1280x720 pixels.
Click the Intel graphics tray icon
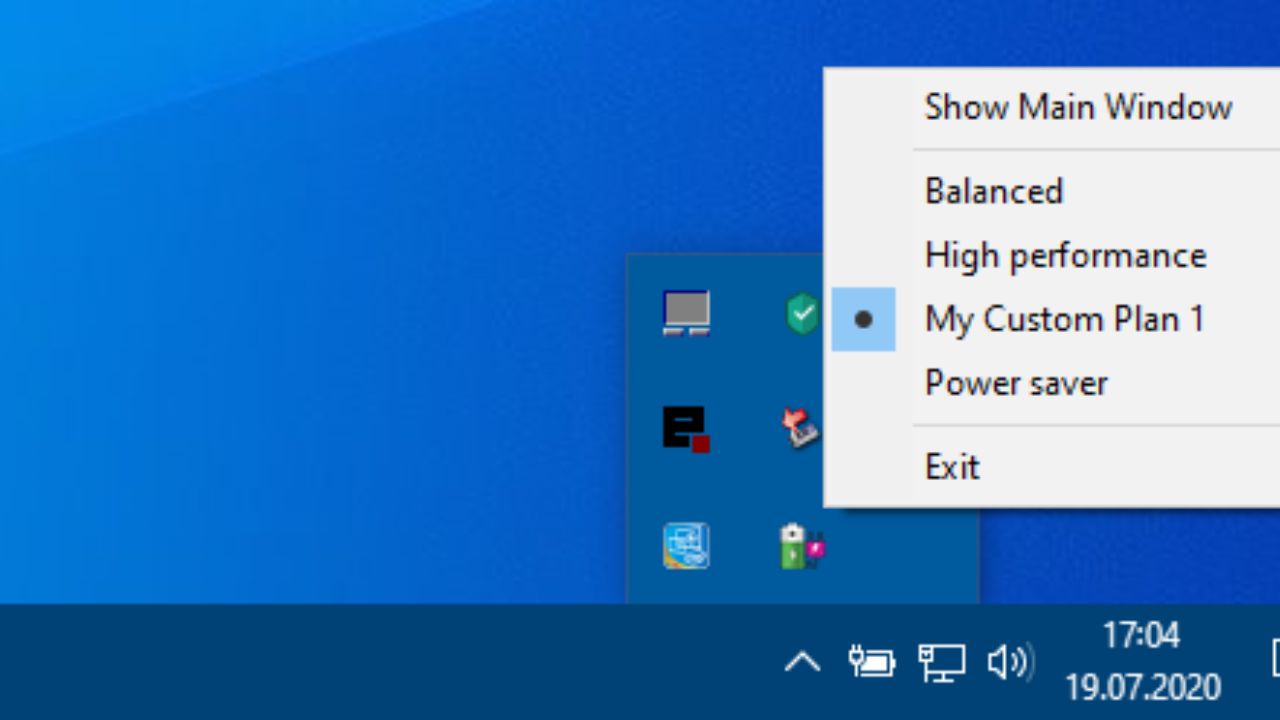[x=686, y=546]
